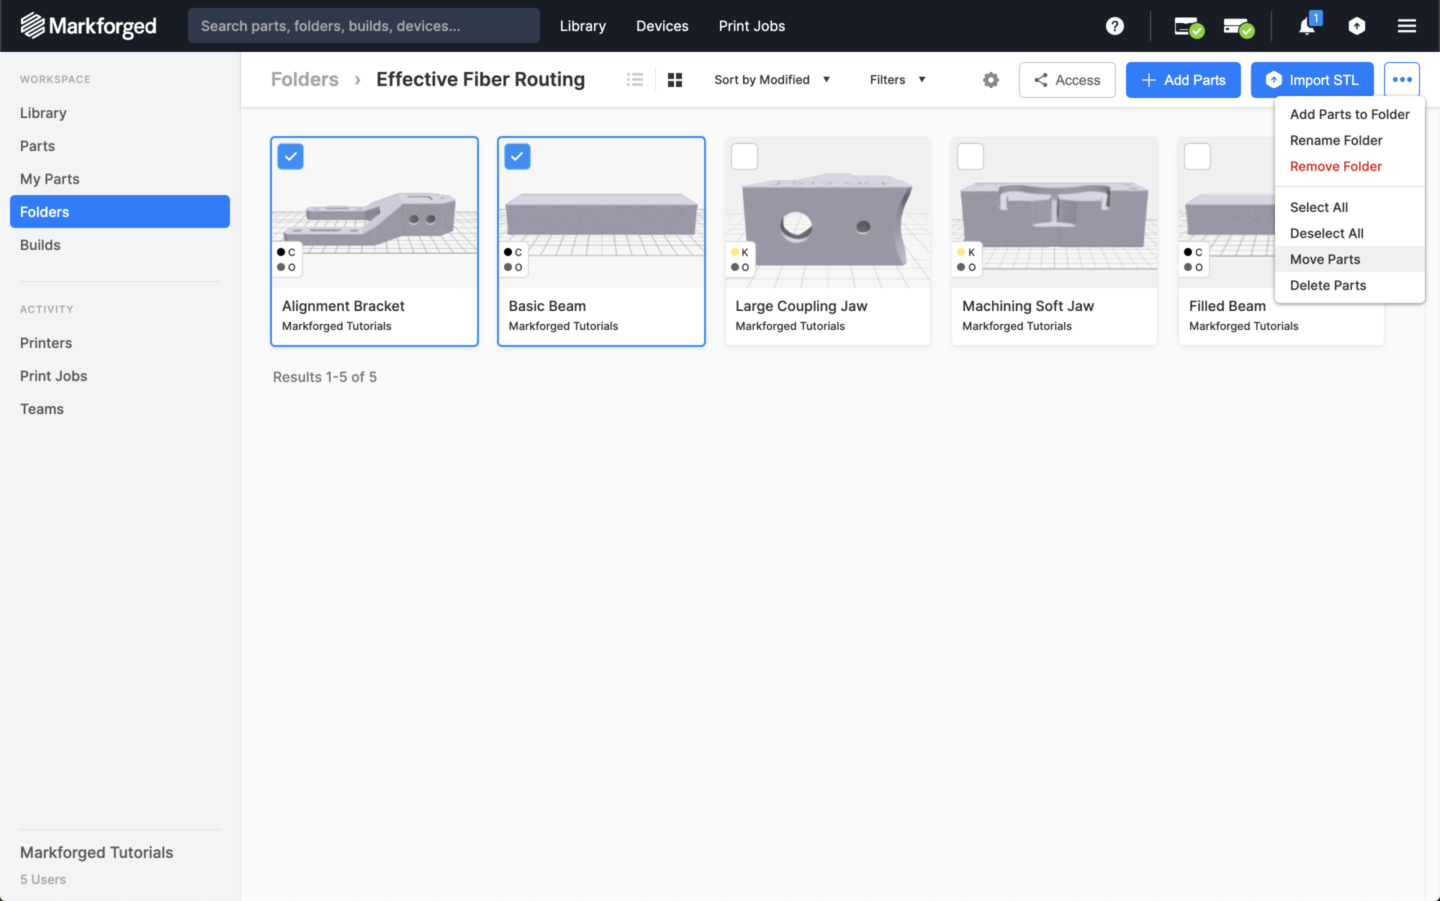Switch to grid view layout
The width and height of the screenshot is (1440, 901).
pos(675,80)
